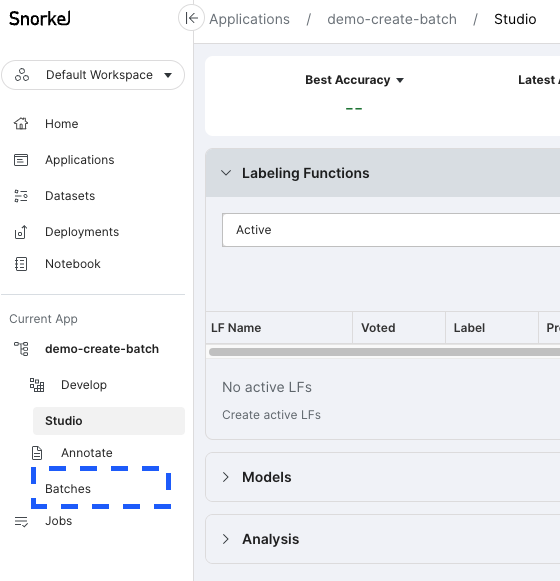Click the Best Accuracy dashes value

[354, 109]
